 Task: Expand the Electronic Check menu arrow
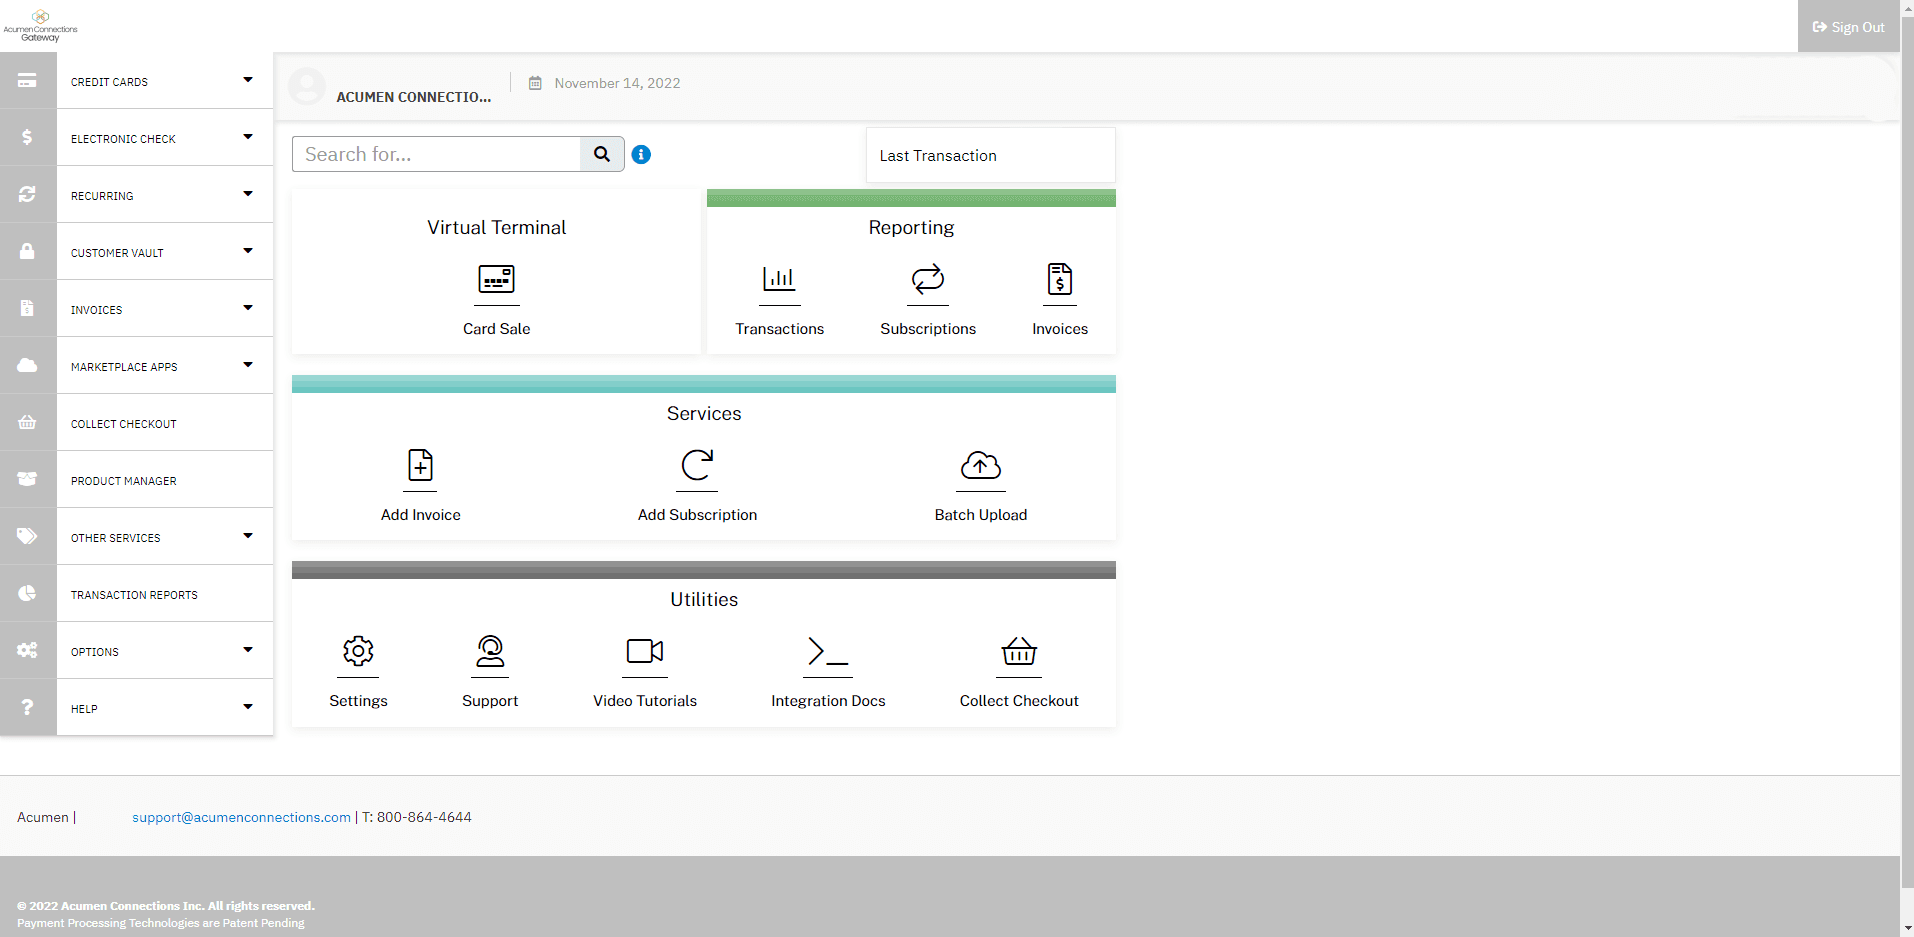[x=248, y=137]
